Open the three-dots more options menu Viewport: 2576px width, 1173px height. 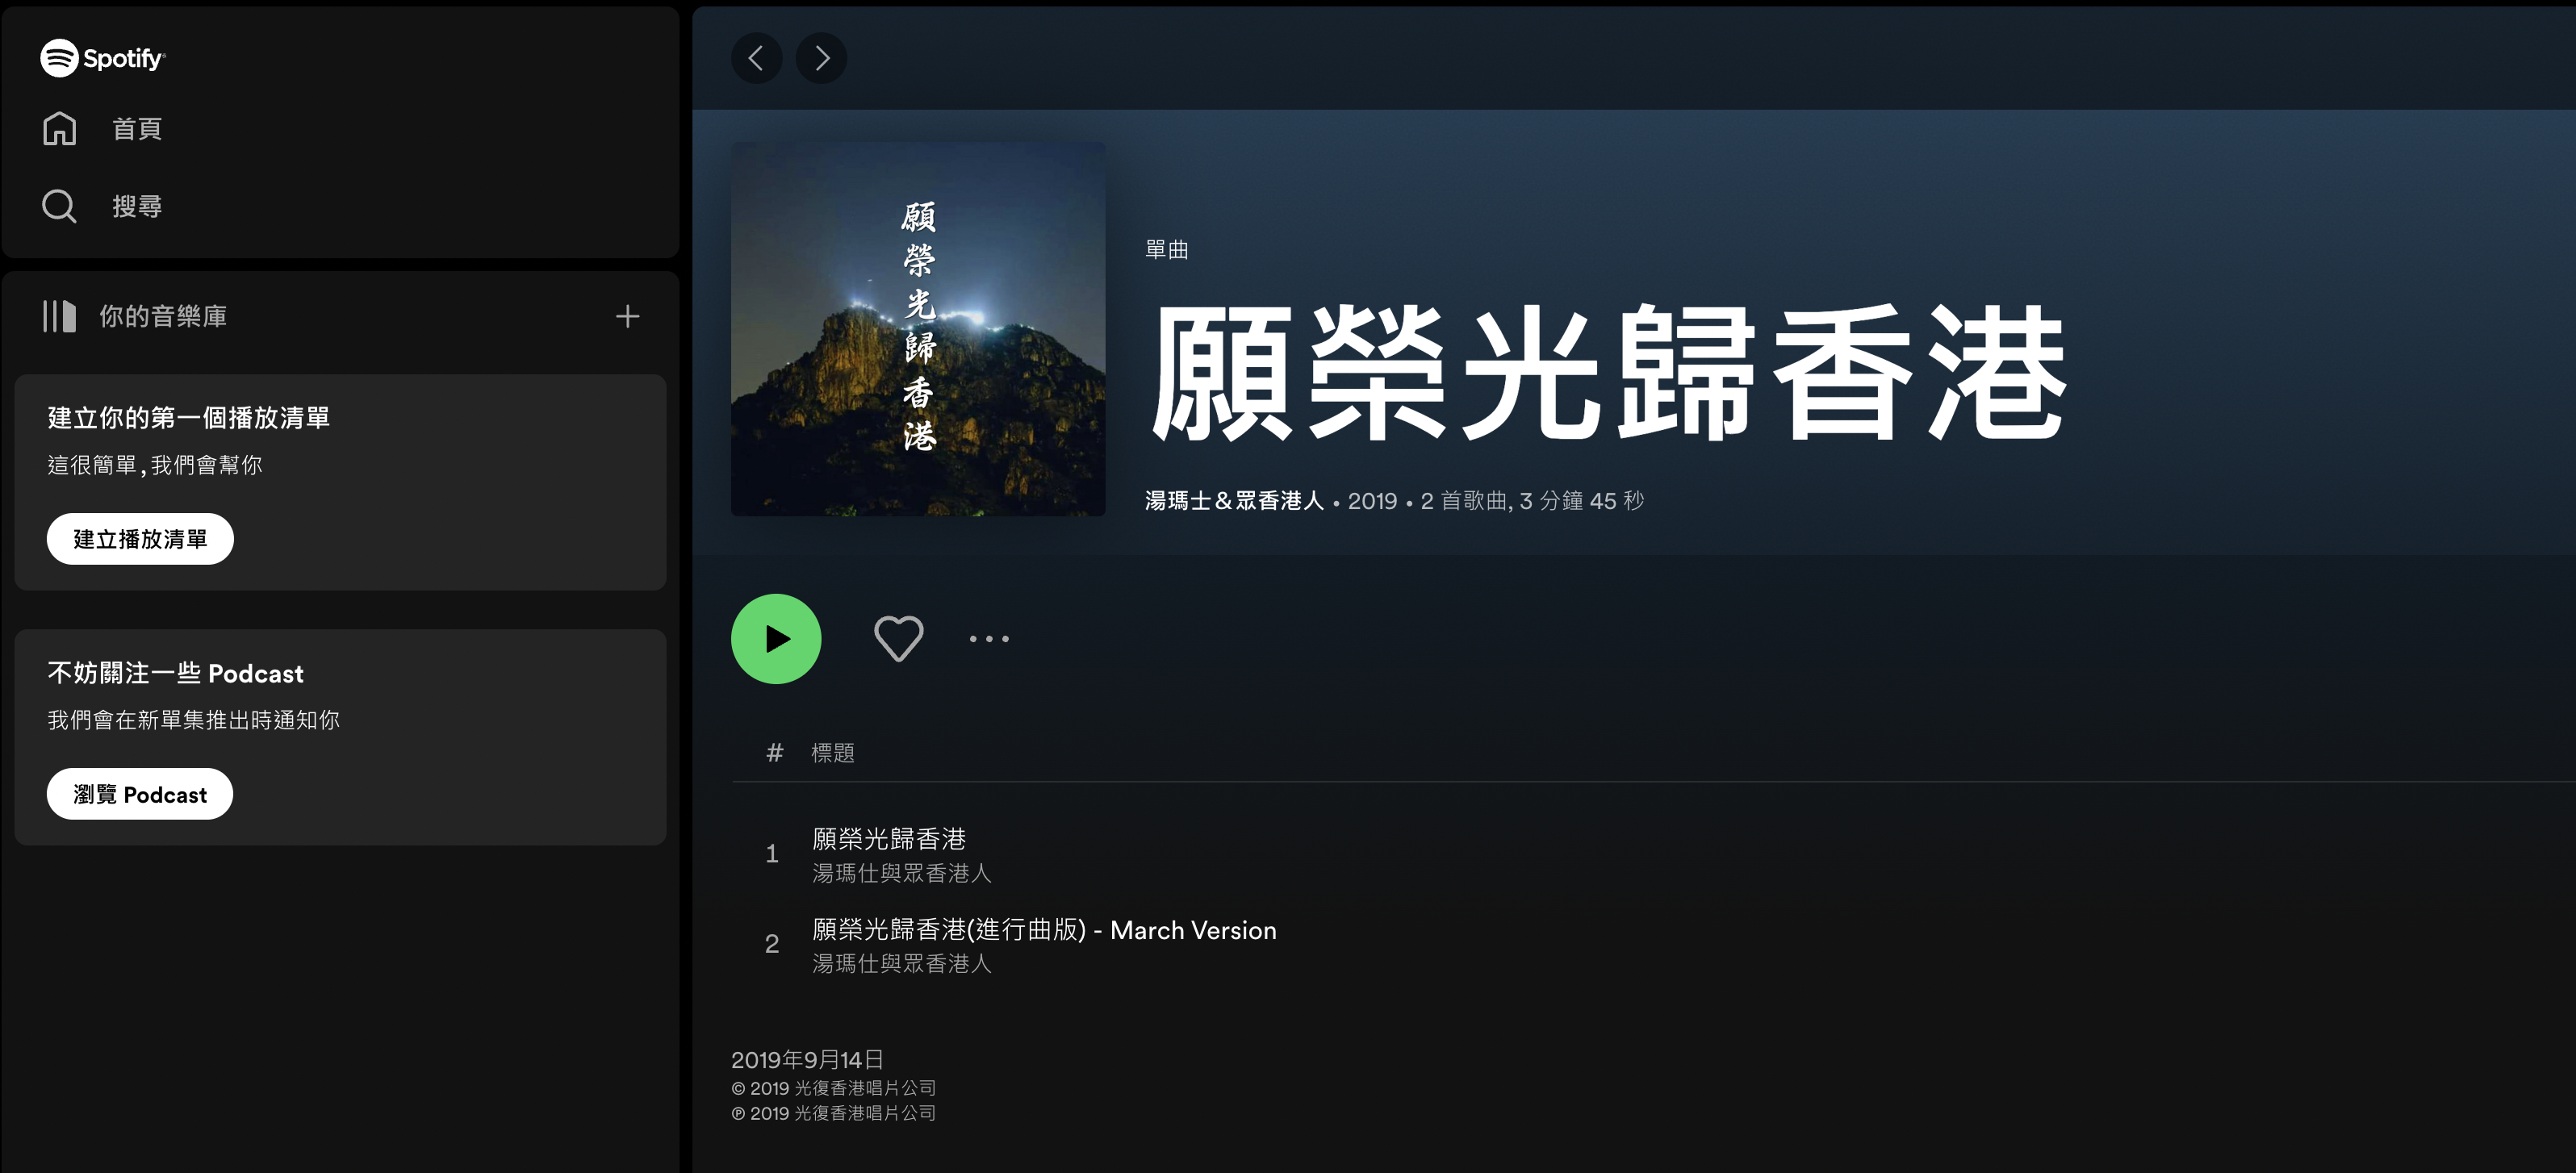tap(989, 639)
